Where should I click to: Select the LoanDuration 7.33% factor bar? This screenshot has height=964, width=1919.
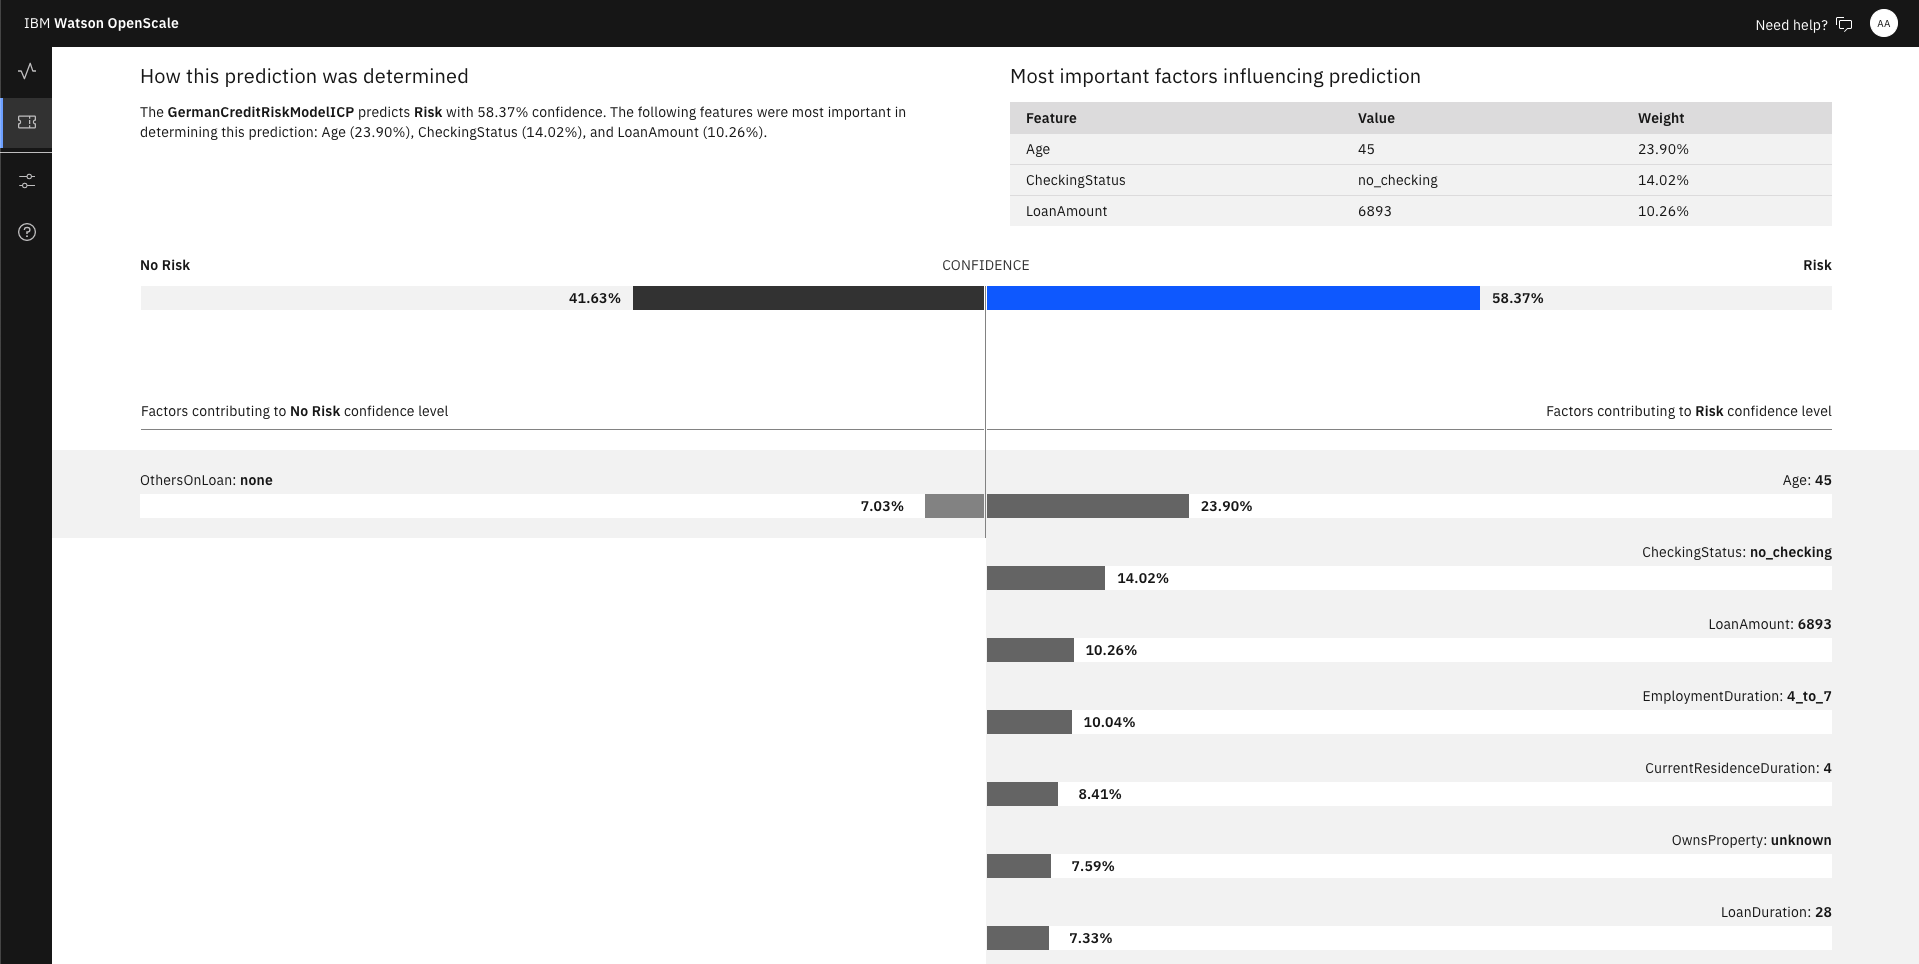(x=1017, y=938)
